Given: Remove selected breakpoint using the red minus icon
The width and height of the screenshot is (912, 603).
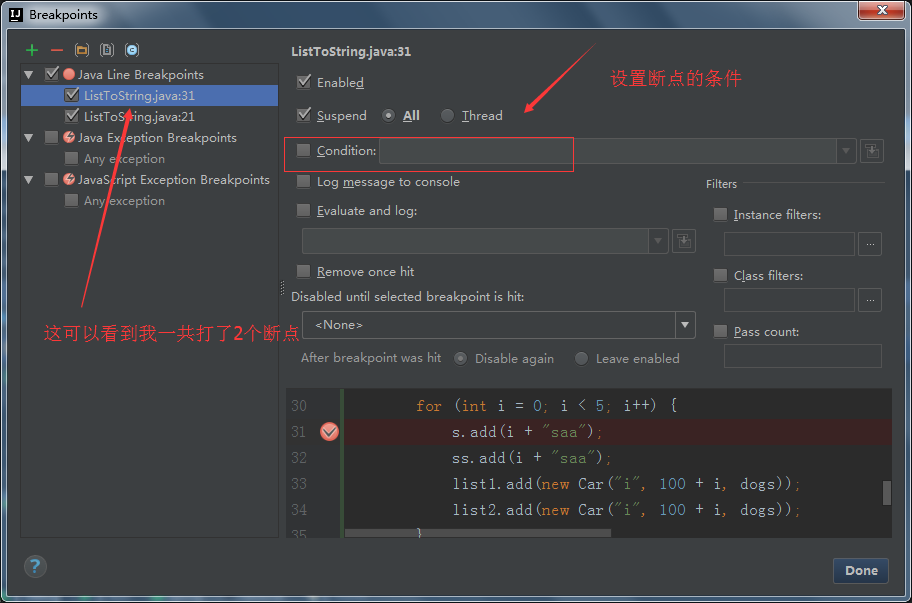Looking at the screenshot, I should 57,49.
